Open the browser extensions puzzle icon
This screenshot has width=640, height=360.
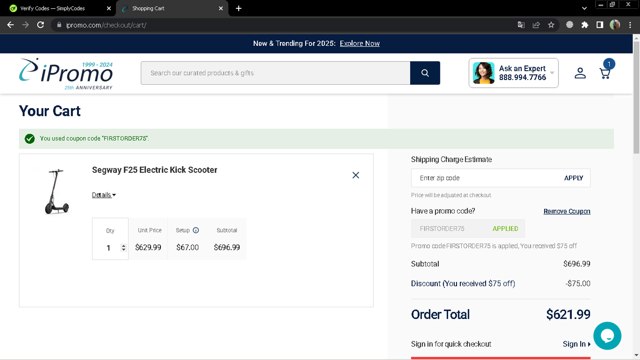pos(584,25)
